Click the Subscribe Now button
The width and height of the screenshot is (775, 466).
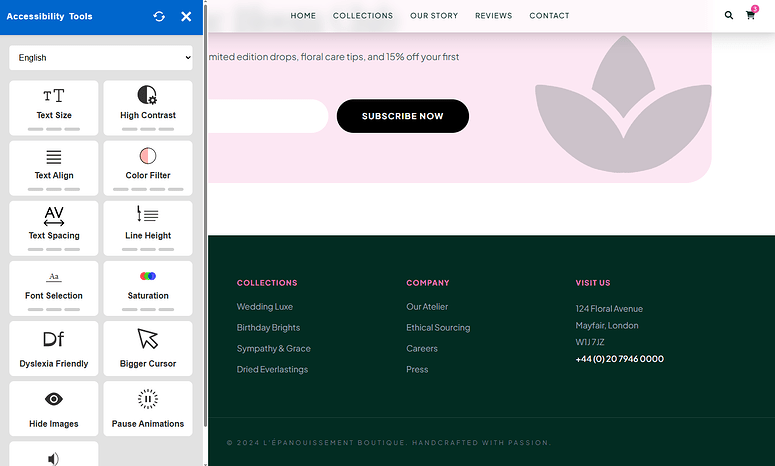[402, 116]
